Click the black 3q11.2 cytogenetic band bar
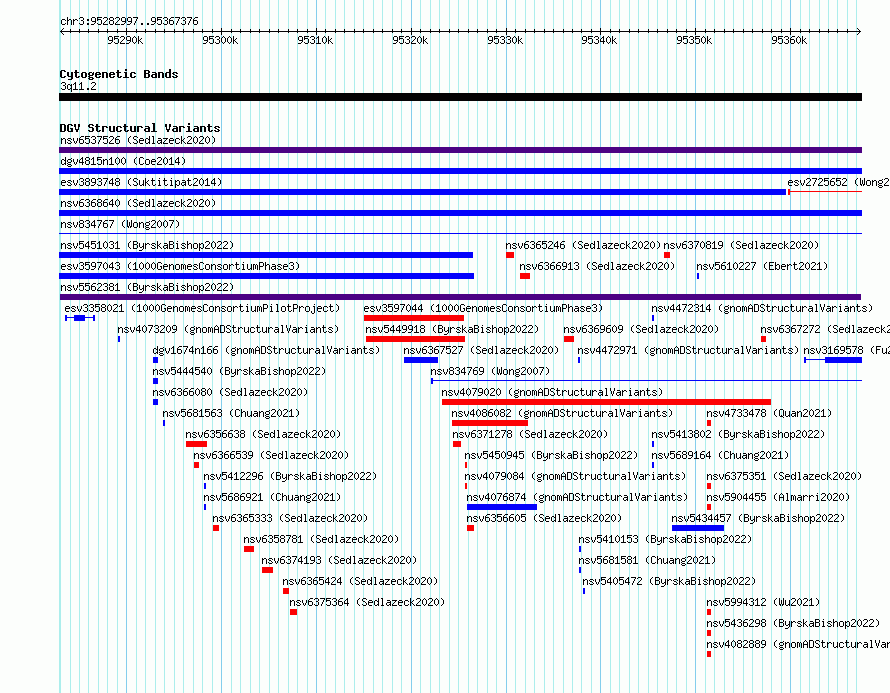 pos(460,97)
